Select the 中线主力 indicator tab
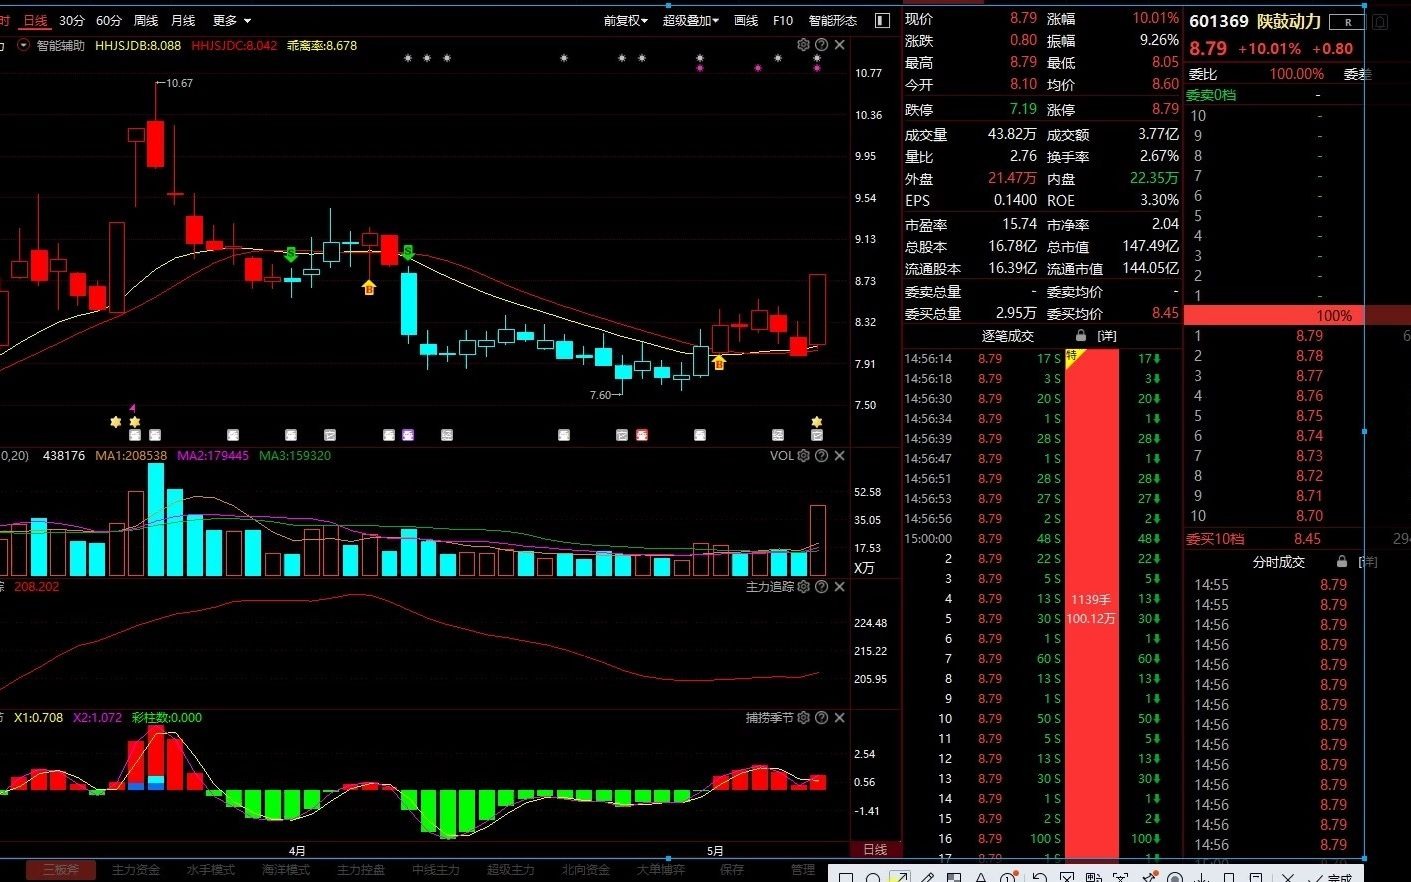1411x882 pixels. pyautogui.click(x=436, y=870)
